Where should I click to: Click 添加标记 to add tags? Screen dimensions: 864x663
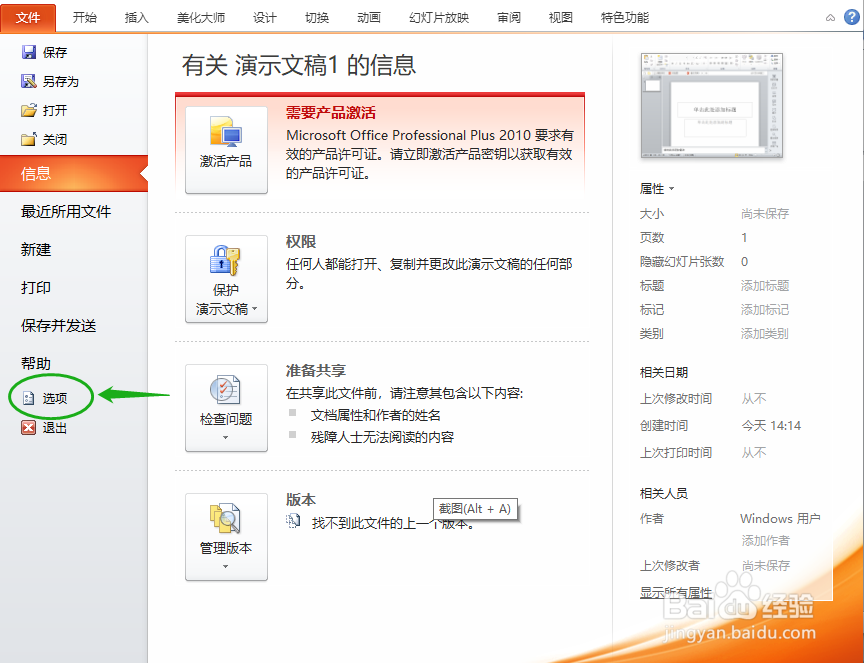pyautogui.click(x=765, y=310)
